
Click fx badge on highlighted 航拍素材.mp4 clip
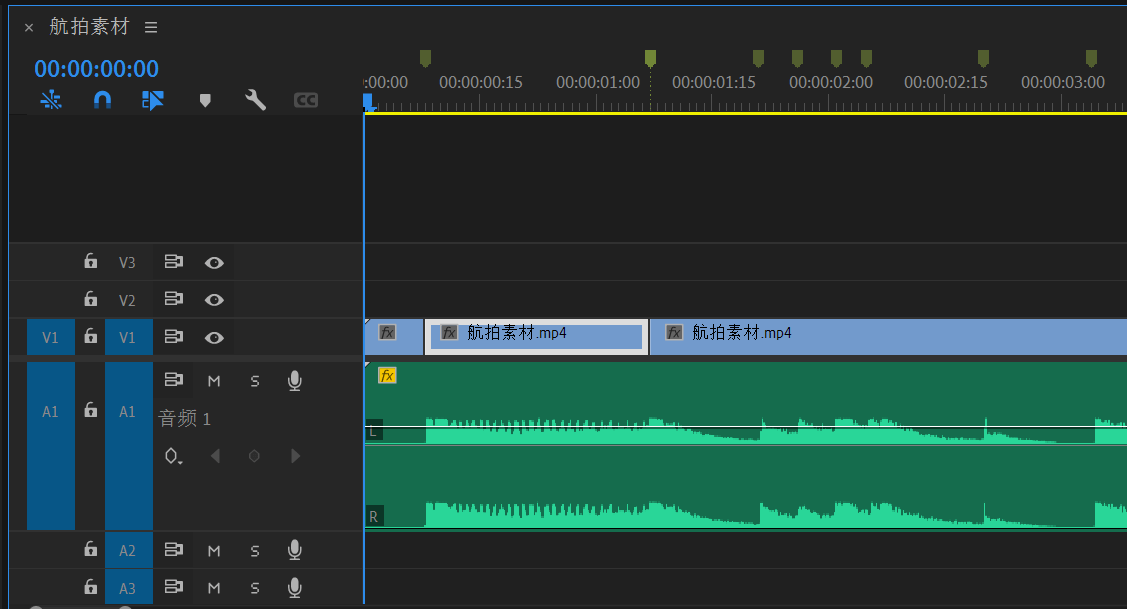click(449, 332)
